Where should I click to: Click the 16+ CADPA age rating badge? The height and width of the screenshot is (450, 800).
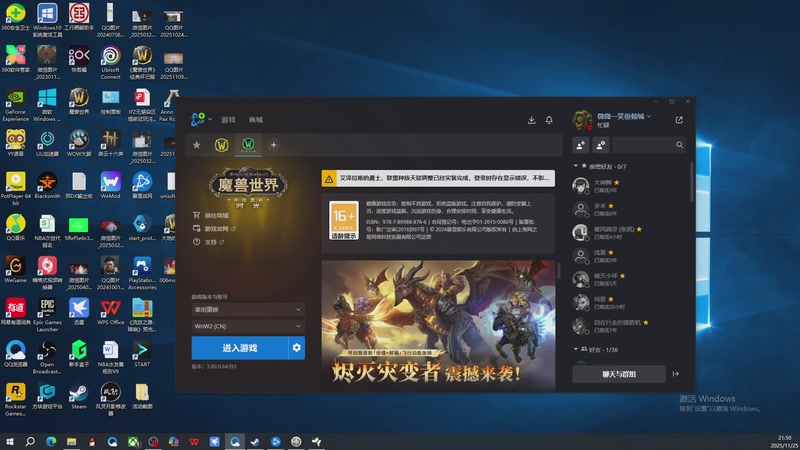[x=343, y=220]
